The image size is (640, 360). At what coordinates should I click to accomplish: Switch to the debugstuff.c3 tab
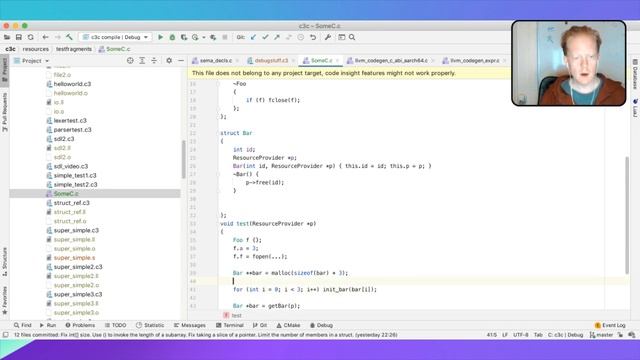tap(271, 61)
